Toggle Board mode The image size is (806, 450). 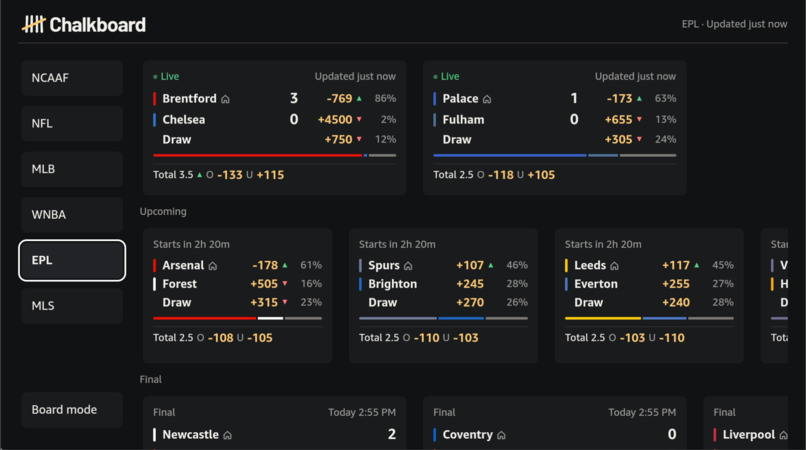pos(72,410)
